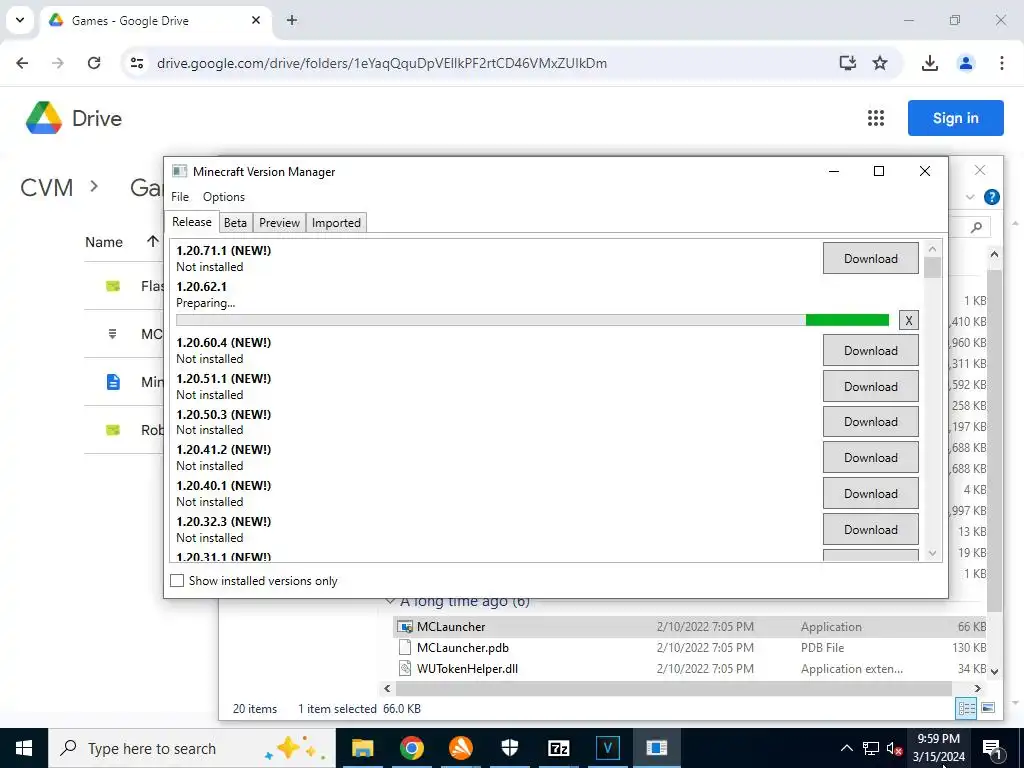Open a new Chrome tab

(x=292, y=20)
